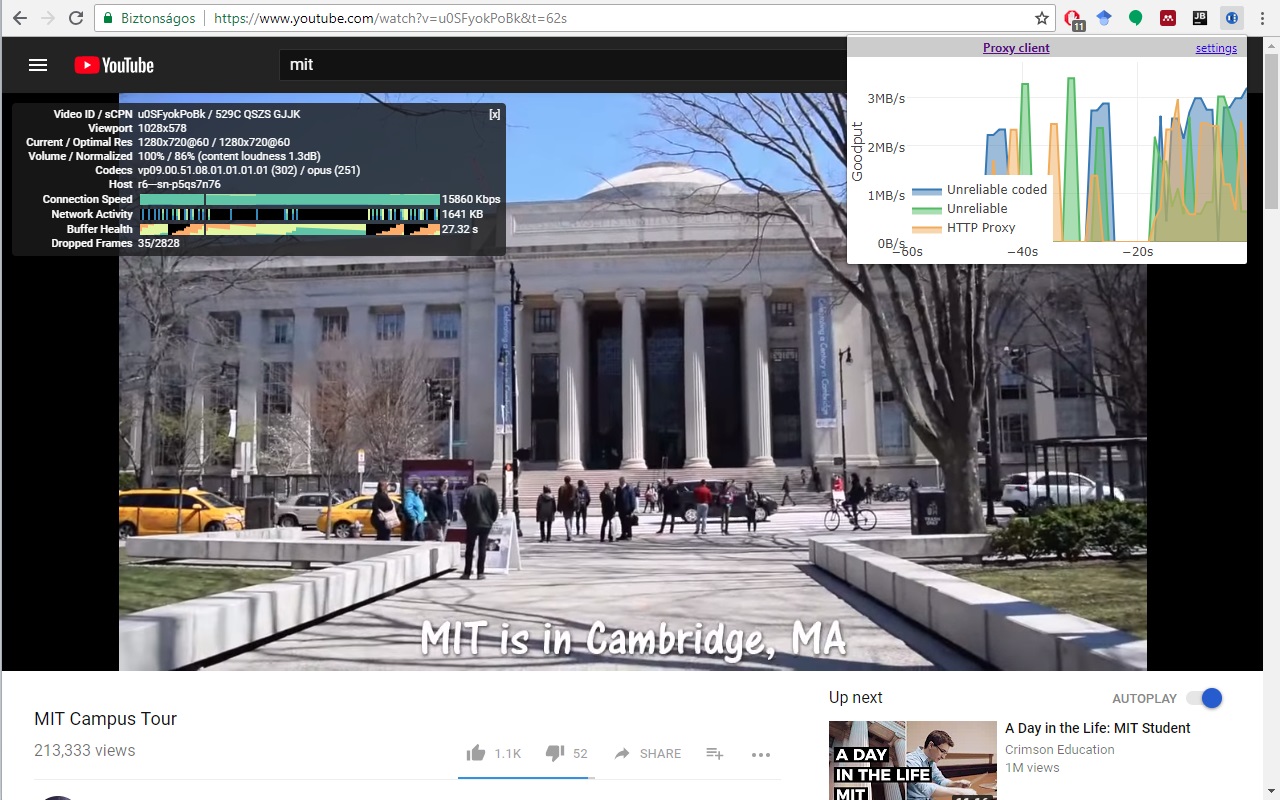Viewport: 1280px width, 800px height.
Task: Click the Add to playlist icon
Action: click(714, 753)
